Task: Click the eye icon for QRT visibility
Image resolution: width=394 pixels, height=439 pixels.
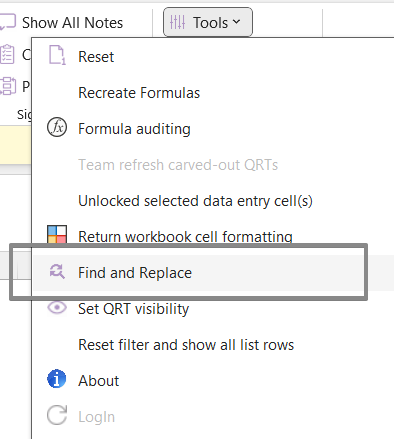Action: click(57, 307)
